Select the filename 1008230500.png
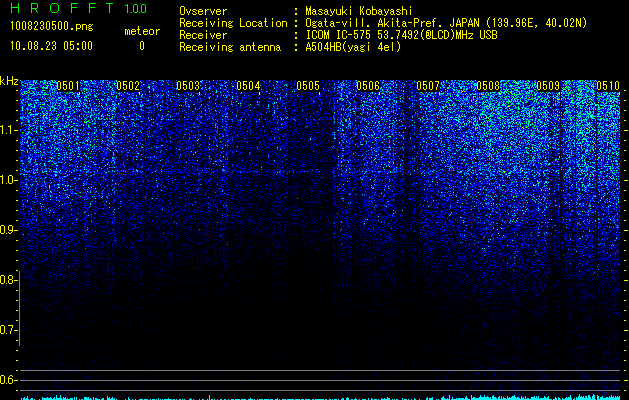 tap(52, 27)
